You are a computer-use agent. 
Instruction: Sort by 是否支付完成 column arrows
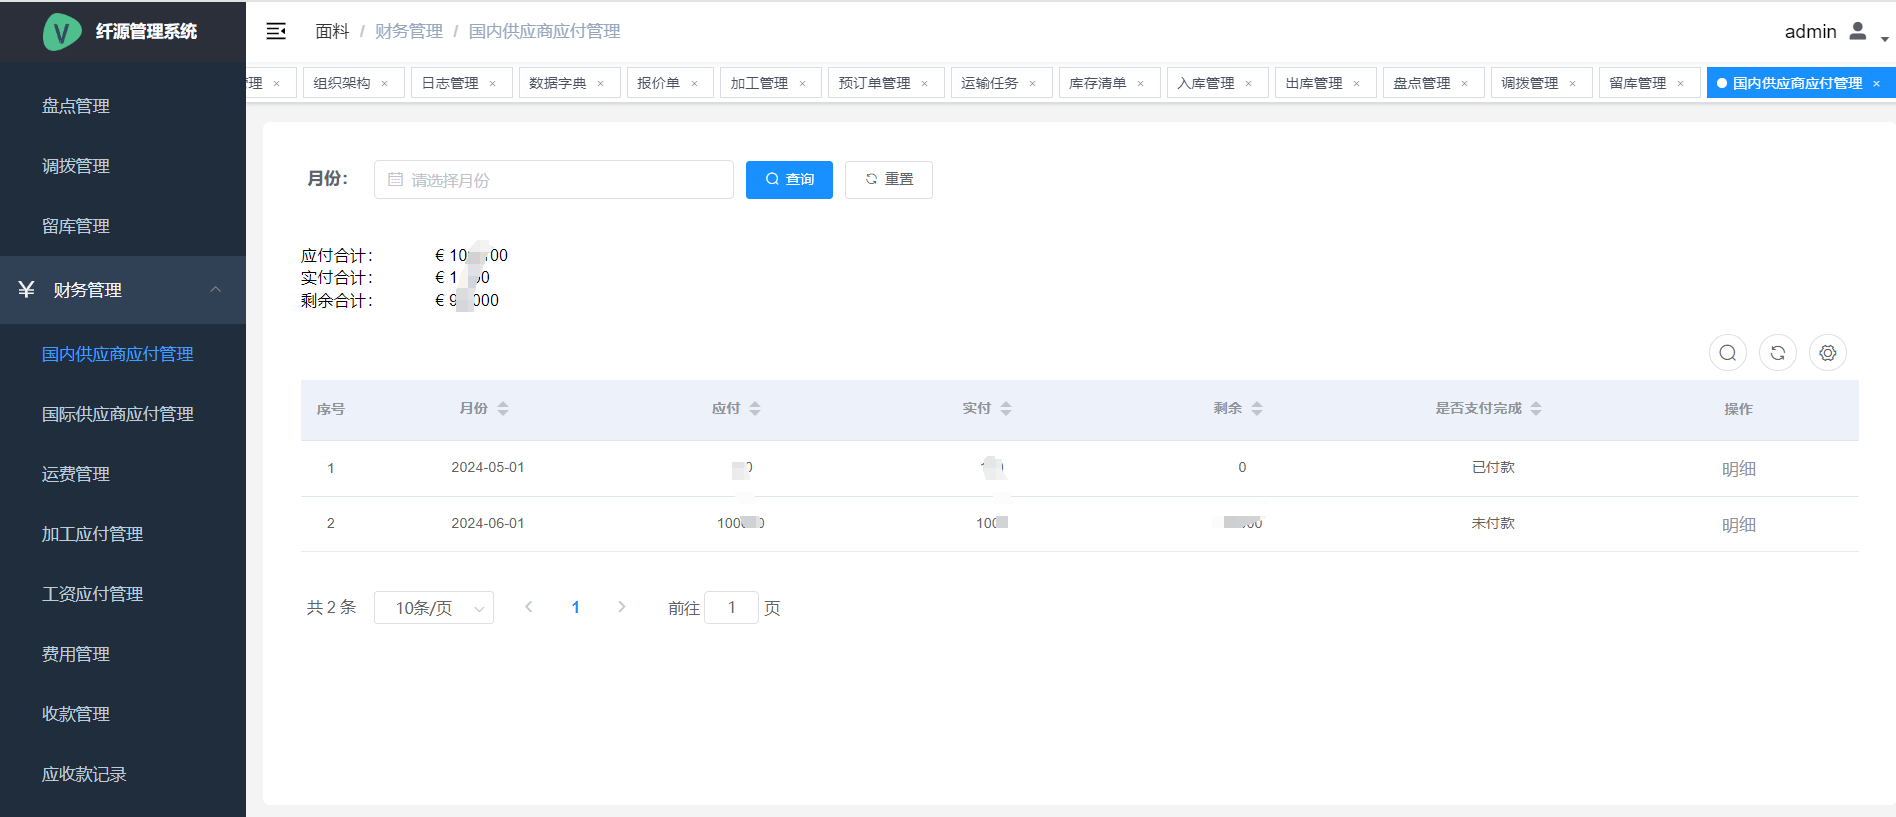point(1536,408)
